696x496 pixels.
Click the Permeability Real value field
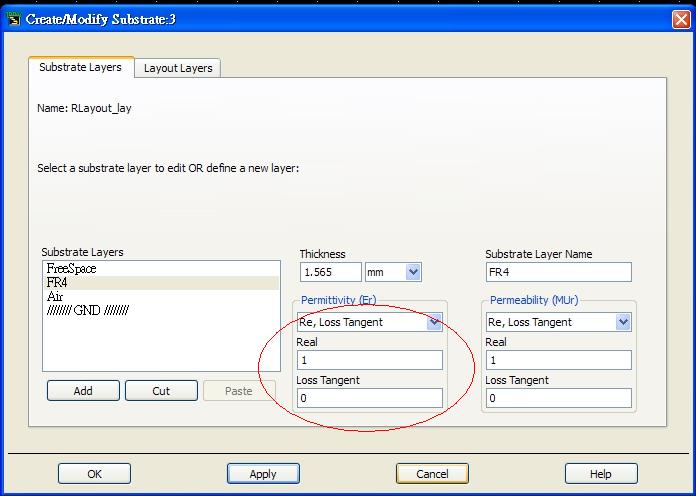pyautogui.click(x=558, y=360)
